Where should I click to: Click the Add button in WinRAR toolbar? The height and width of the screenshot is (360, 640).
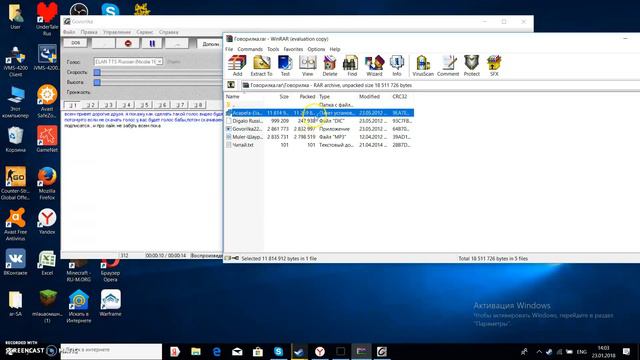point(237,66)
